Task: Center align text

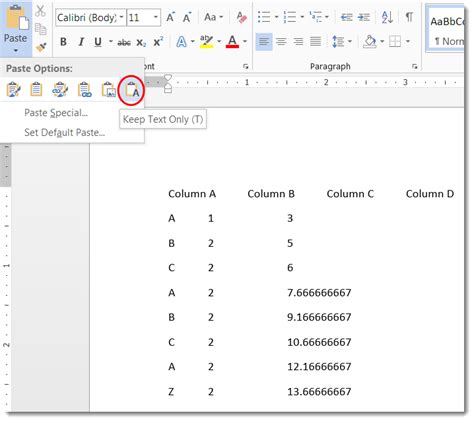Action: 281,42
